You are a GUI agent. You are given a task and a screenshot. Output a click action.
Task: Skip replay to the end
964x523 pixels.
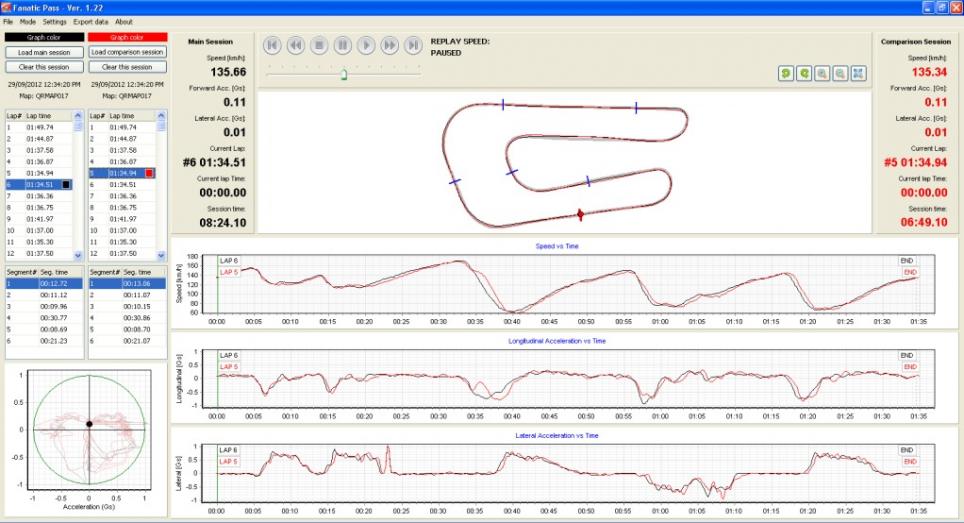(413, 45)
